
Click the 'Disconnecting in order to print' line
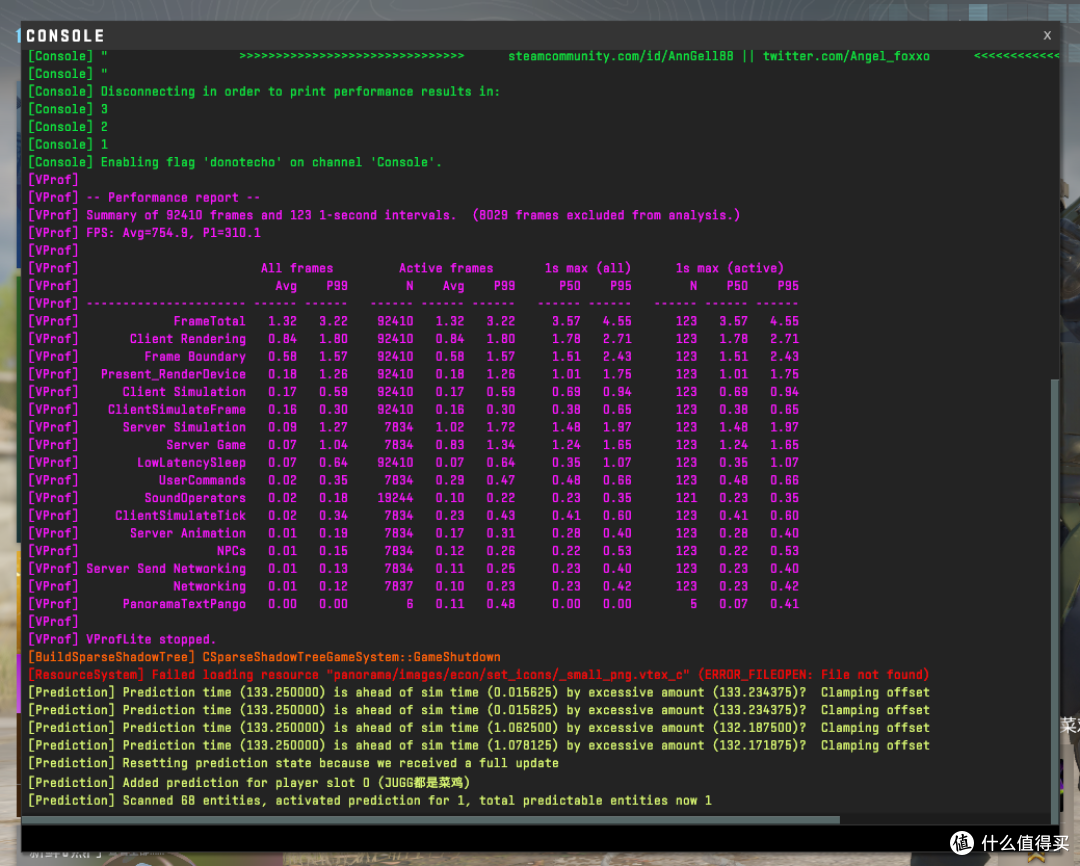[264, 92]
